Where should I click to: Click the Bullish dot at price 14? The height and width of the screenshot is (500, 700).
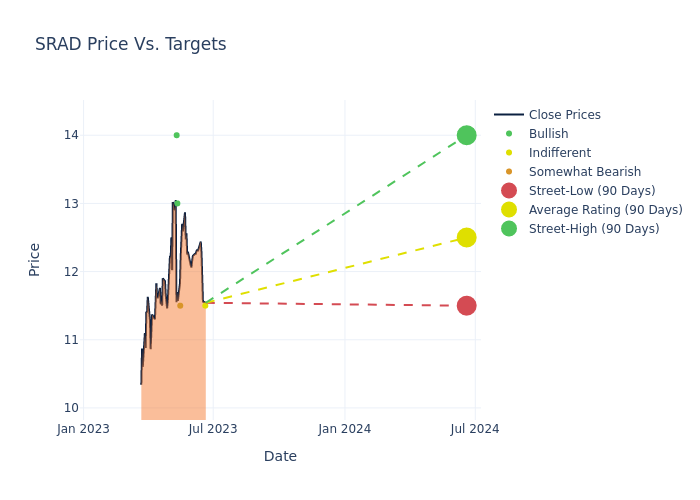pyautogui.click(x=176, y=135)
